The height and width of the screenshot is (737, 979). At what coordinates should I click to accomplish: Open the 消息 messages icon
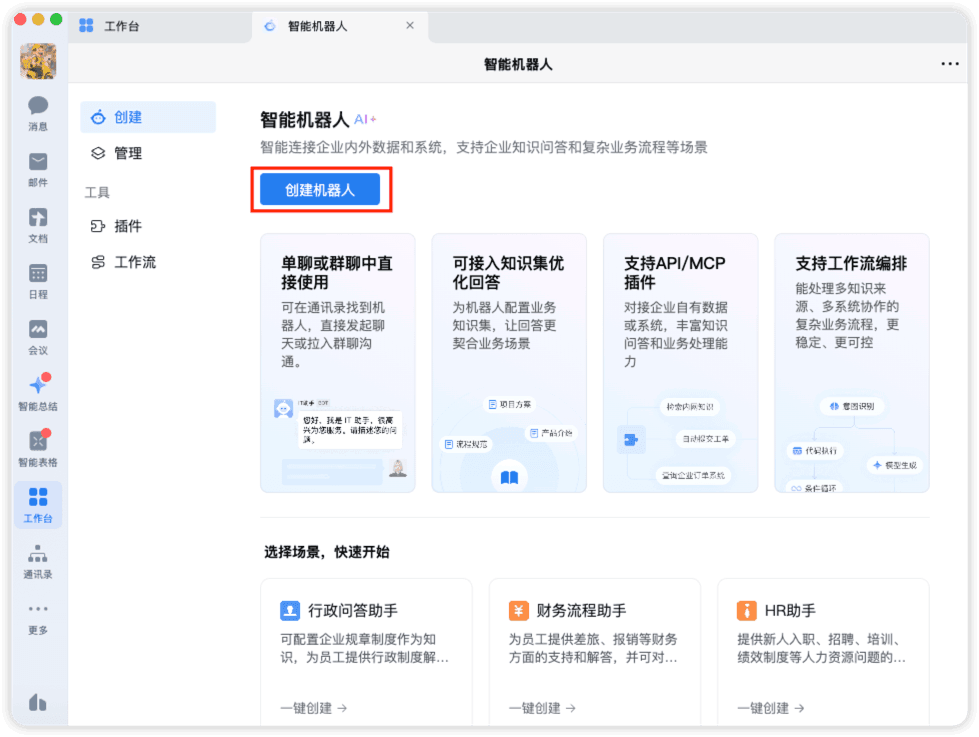37,113
